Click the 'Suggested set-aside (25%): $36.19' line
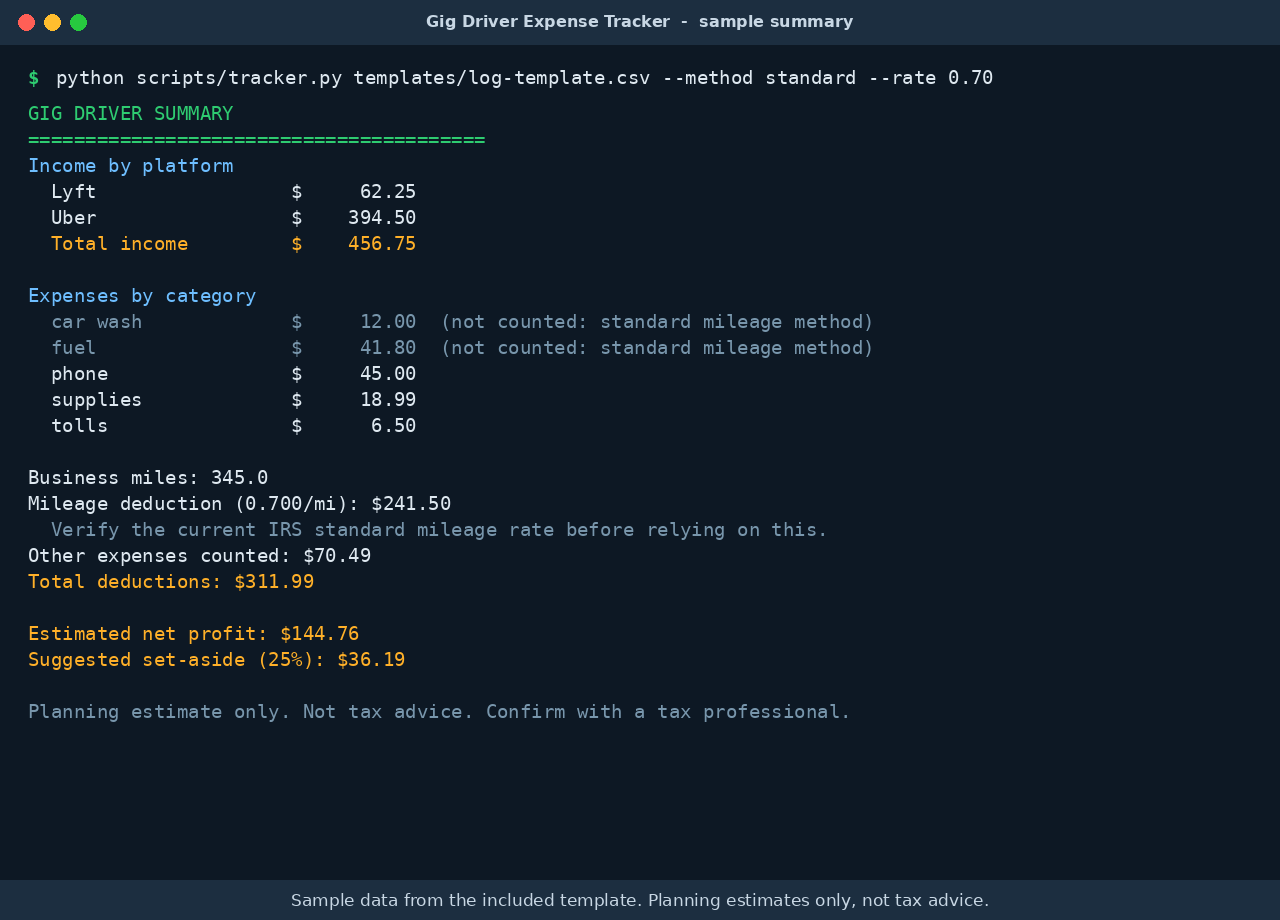Viewport: 1280px width, 920px height. pyautogui.click(x=217, y=660)
